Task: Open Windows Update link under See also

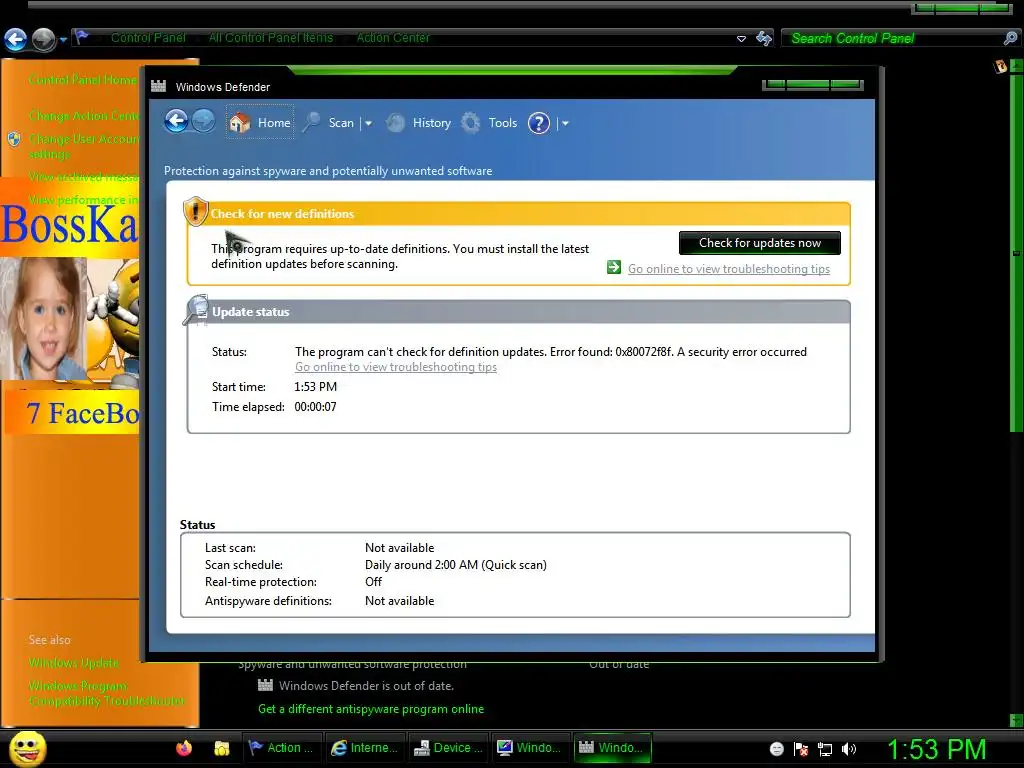Action: [x=74, y=663]
